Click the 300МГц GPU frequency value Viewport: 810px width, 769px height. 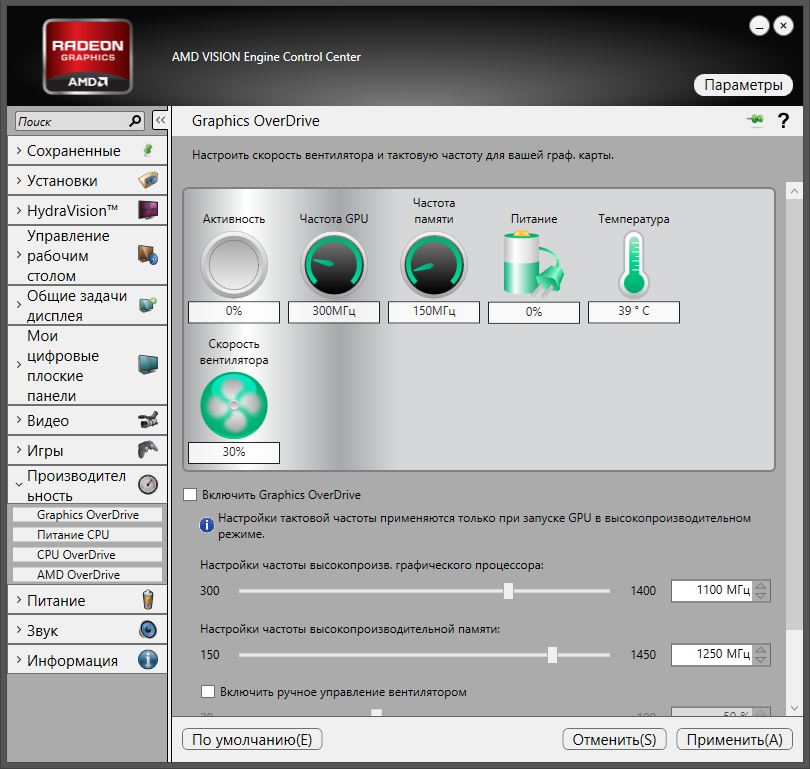pyautogui.click(x=334, y=311)
